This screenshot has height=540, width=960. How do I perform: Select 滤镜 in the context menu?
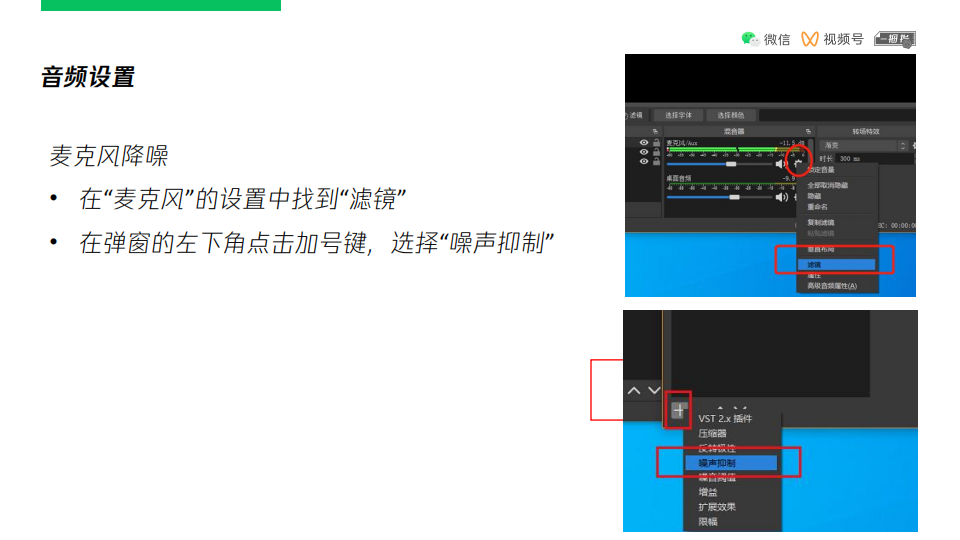836,264
